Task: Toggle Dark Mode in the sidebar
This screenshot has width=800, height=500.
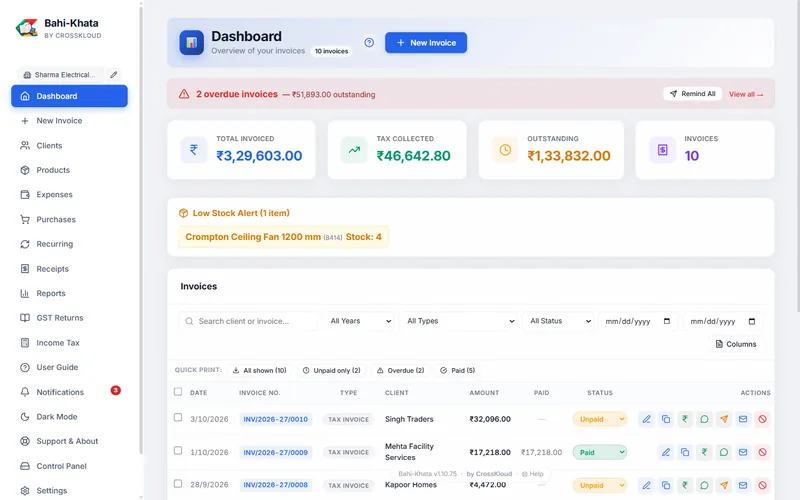Action: point(69,416)
